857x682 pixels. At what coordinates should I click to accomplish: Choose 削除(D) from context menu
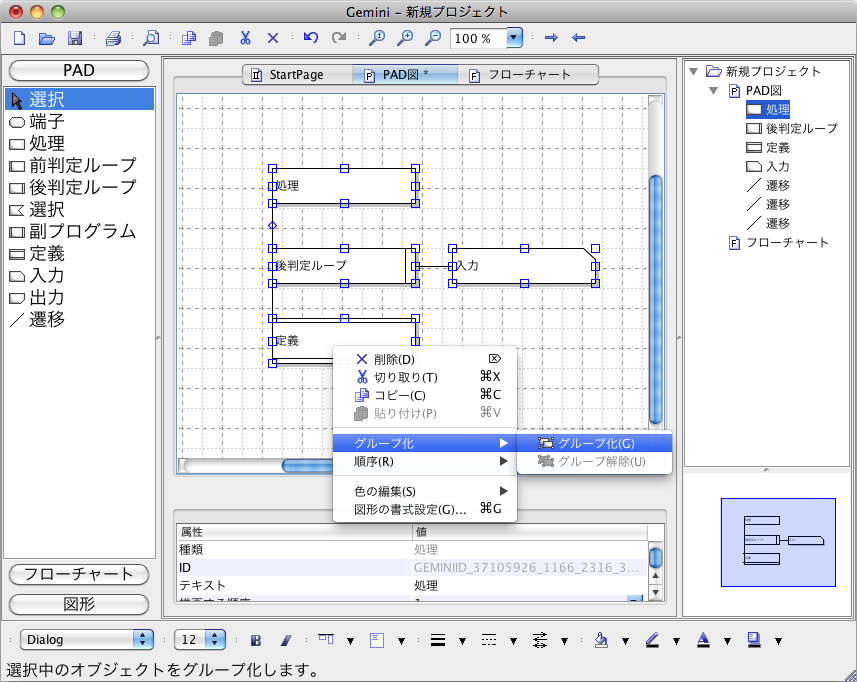[x=425, y=359]
